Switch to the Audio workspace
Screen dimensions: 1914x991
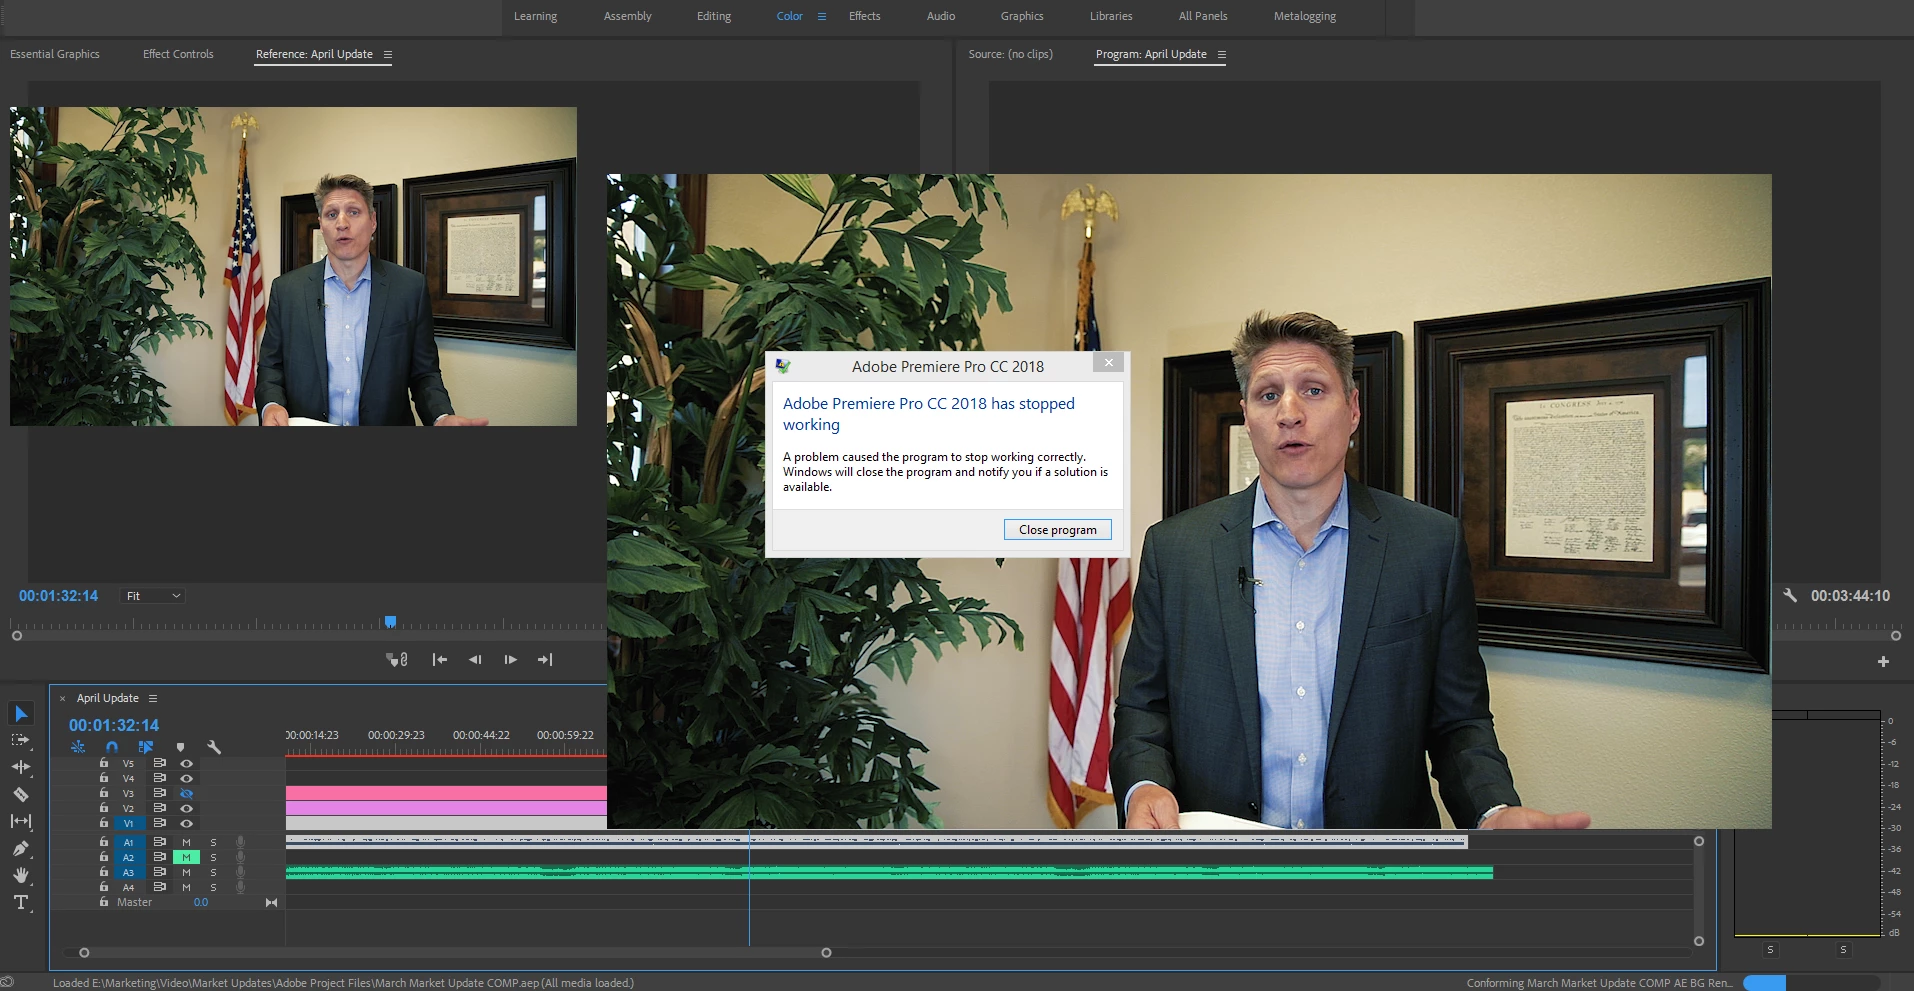tap(941, 16)
